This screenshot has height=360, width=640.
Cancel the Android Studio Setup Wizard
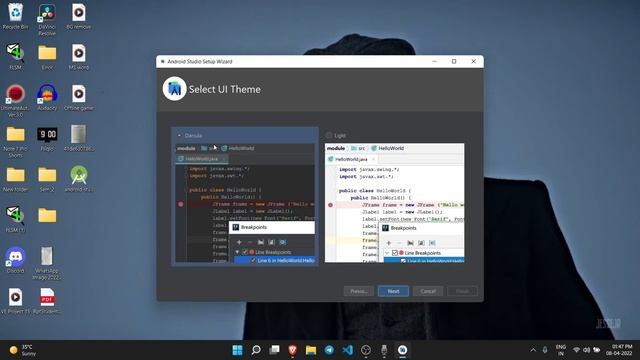coord(428,291)
